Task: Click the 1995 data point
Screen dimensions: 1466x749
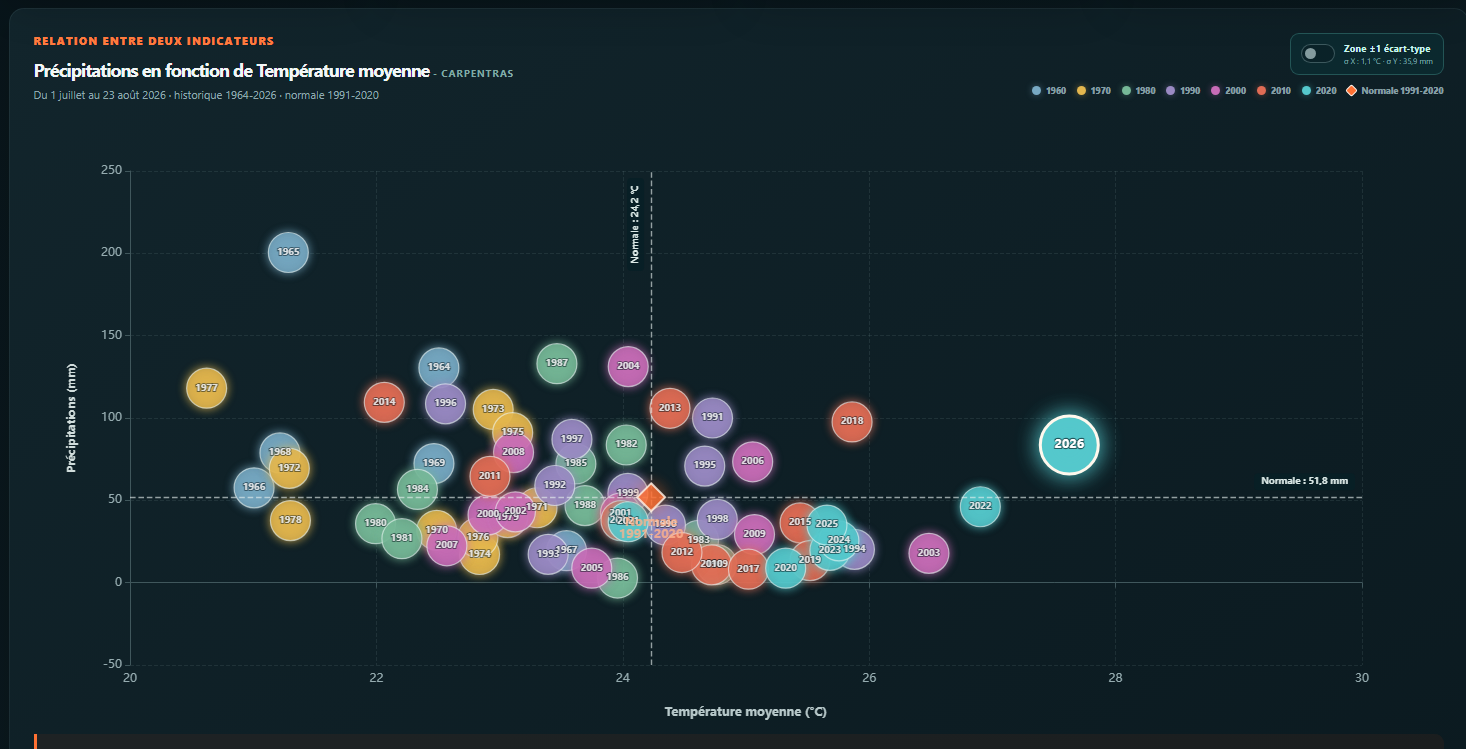Action: click(705, 465)
